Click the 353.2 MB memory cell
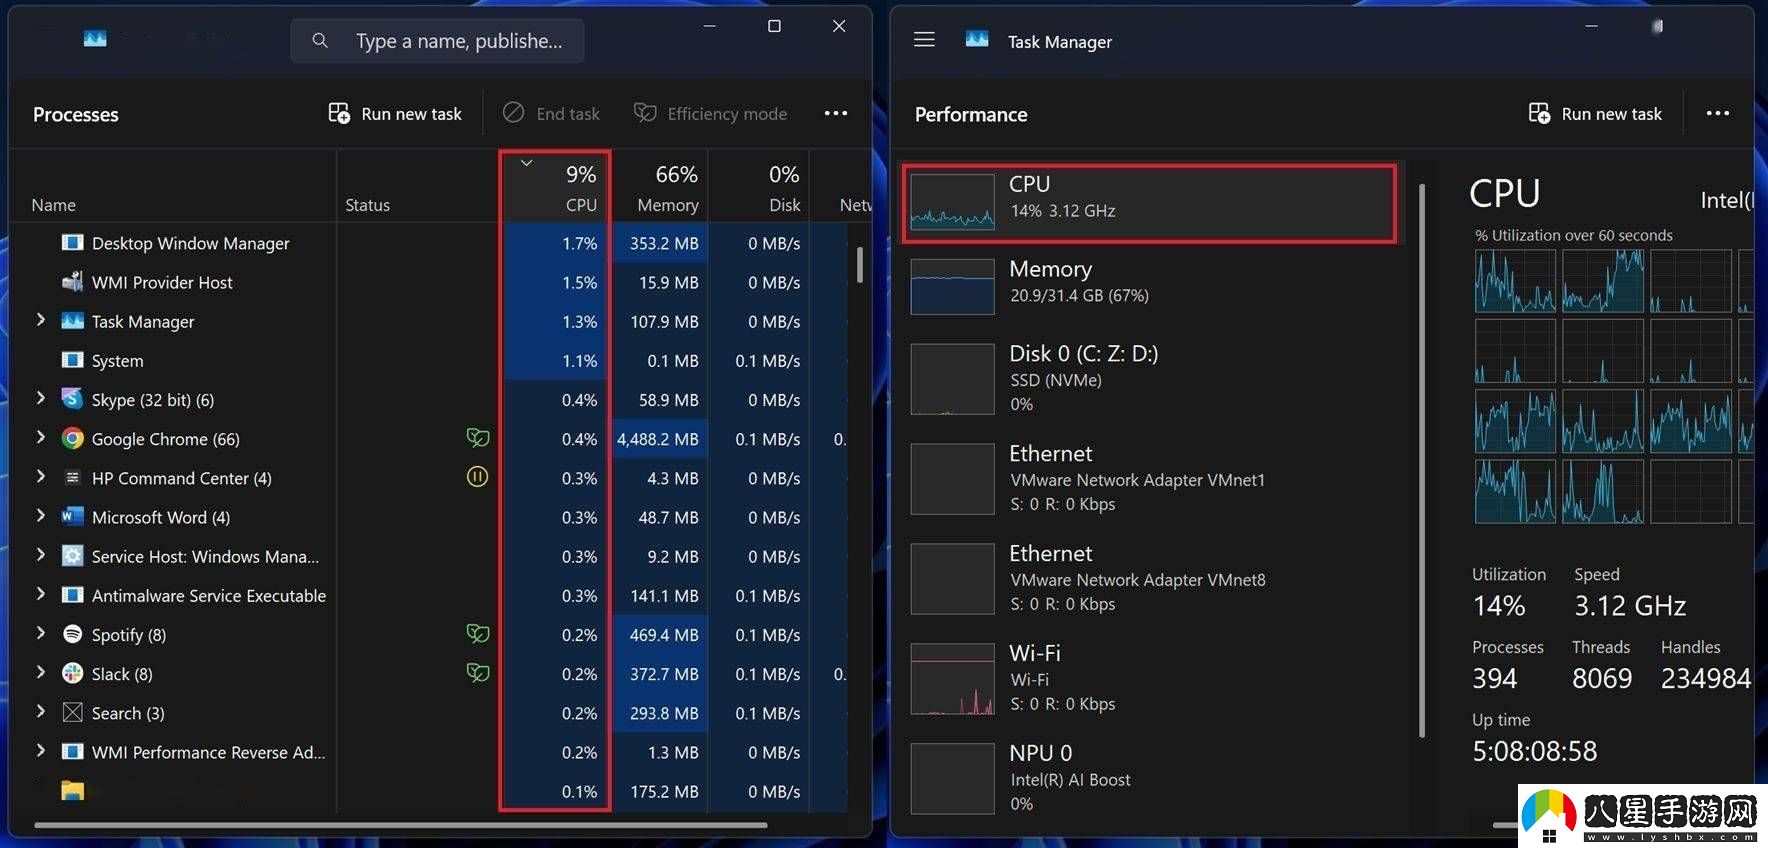Screen dimensions: 1768x848 tap(659, 243)
